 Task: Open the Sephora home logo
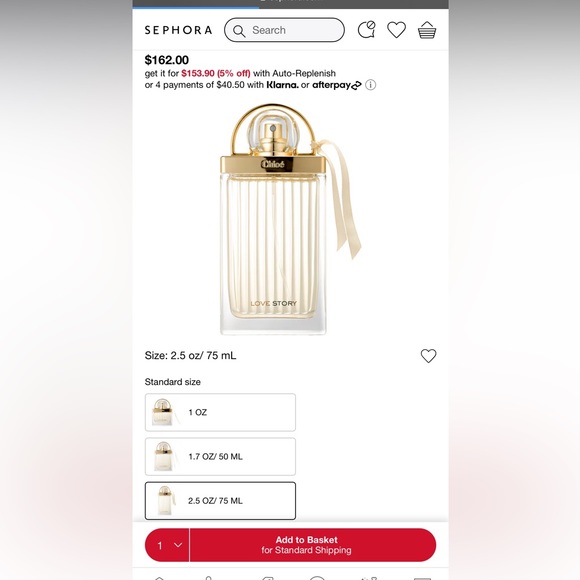[x=178, y=30]
